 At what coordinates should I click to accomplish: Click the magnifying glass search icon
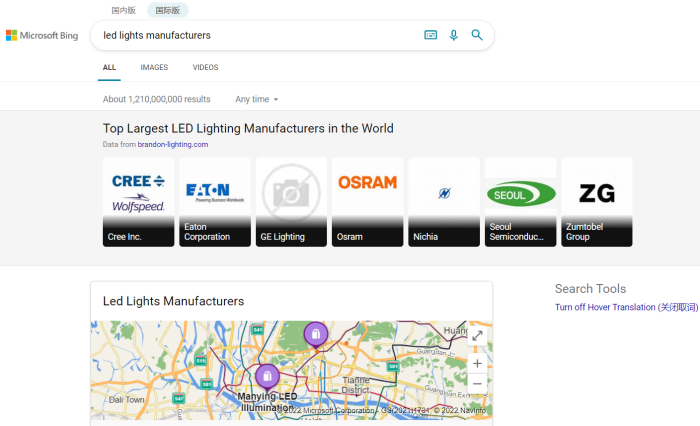coord(477,35)
